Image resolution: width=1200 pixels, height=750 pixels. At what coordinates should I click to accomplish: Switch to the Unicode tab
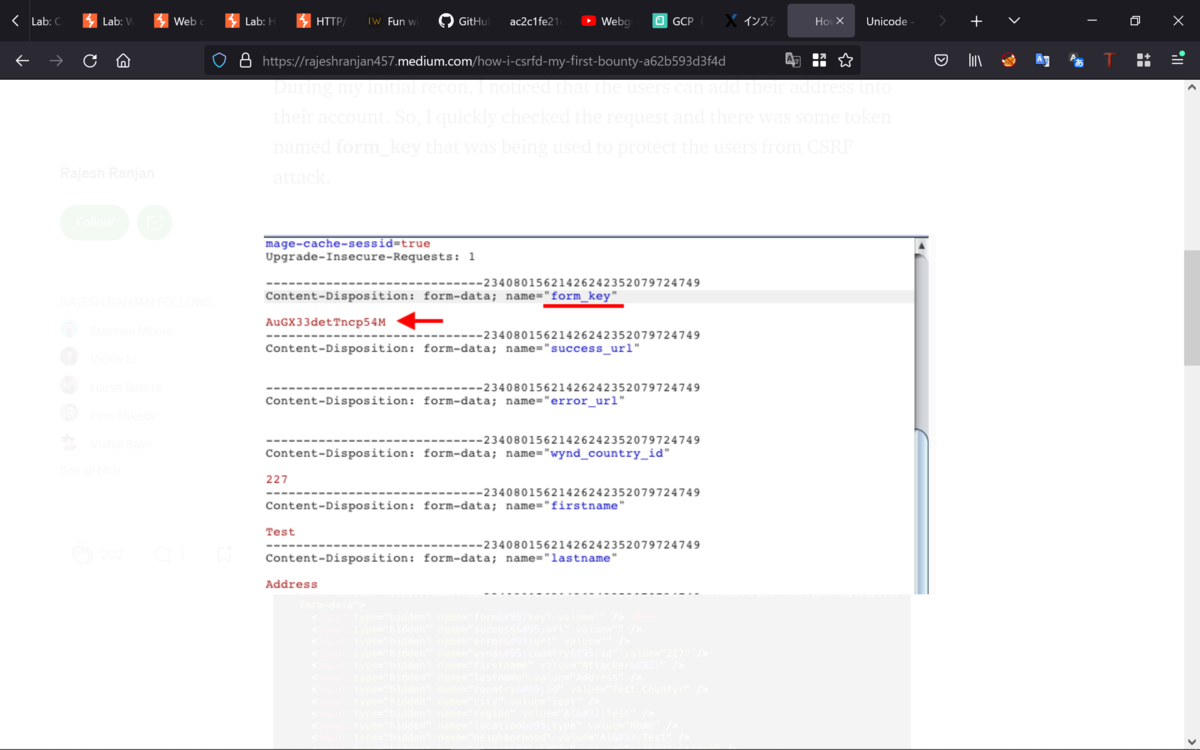[892, 21]
